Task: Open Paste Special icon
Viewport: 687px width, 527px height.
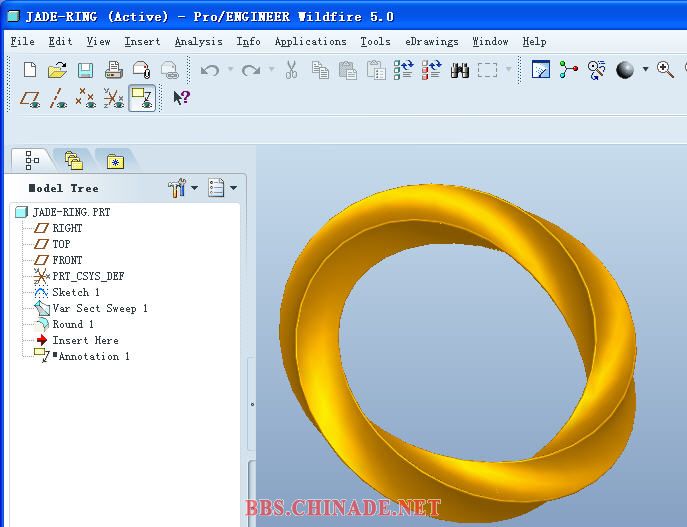Action: 376,70
